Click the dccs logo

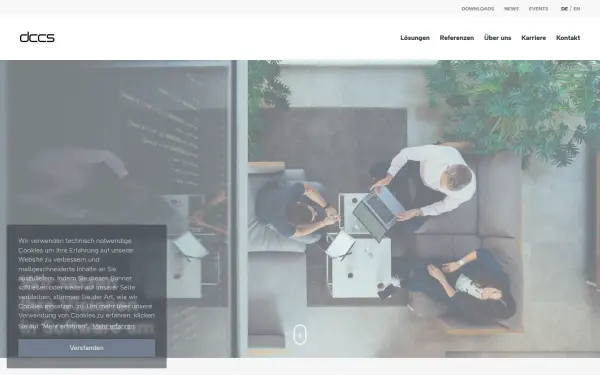(x=37, y=38)
